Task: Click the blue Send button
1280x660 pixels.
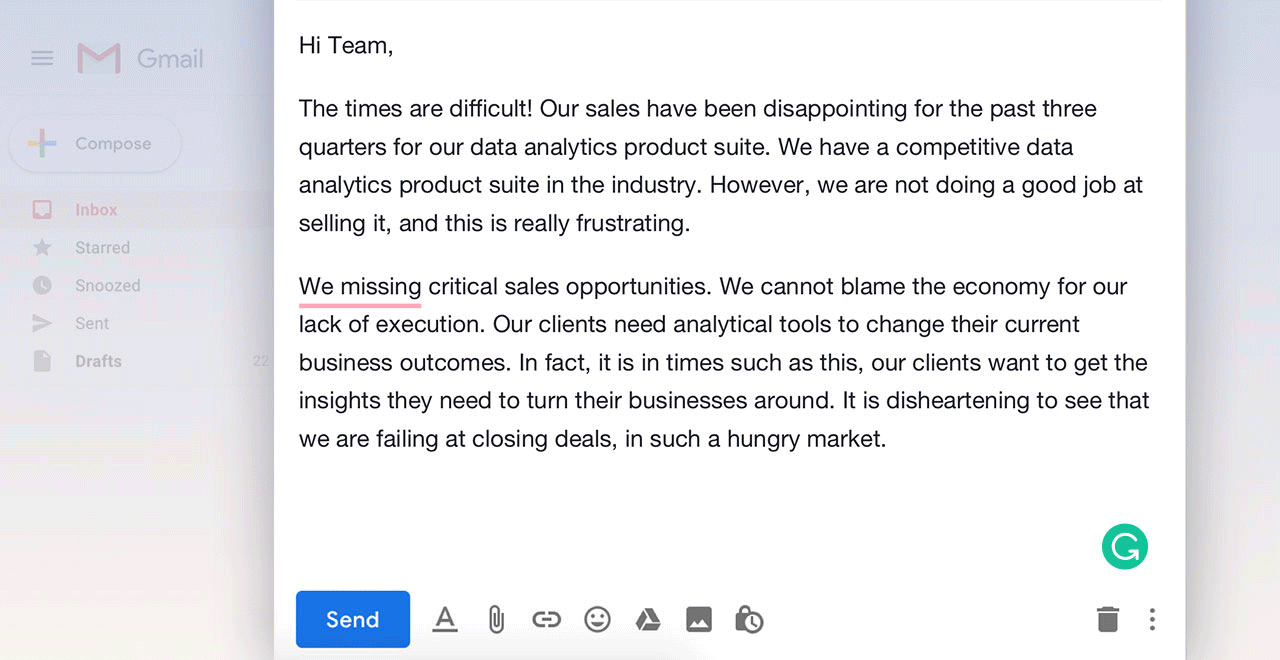Action: (x=352, y=619)
